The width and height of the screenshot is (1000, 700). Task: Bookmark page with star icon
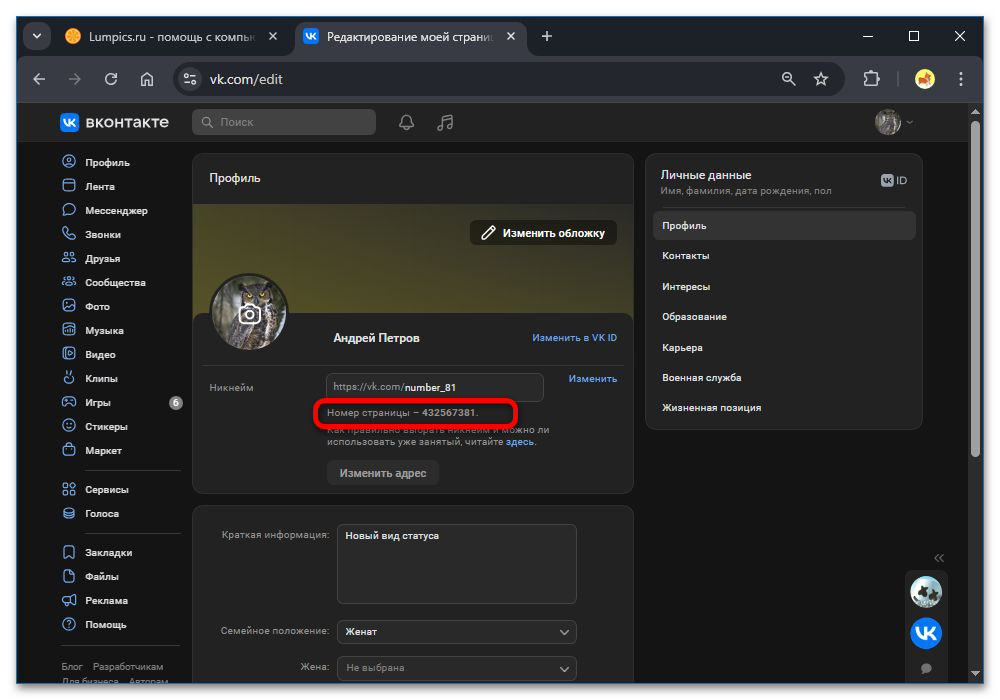coord(821,79)
